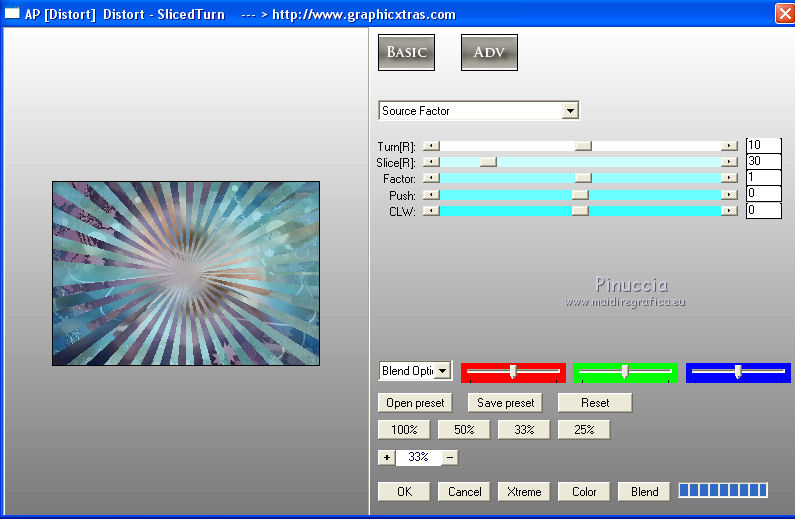Click the Open preset button
Viewport: 795px width, 519px height.
[415, 403]
